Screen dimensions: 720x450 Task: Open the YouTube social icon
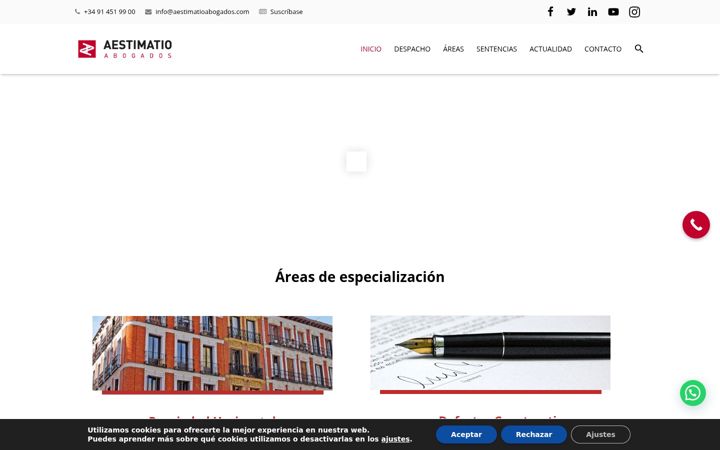coord(613,12)
